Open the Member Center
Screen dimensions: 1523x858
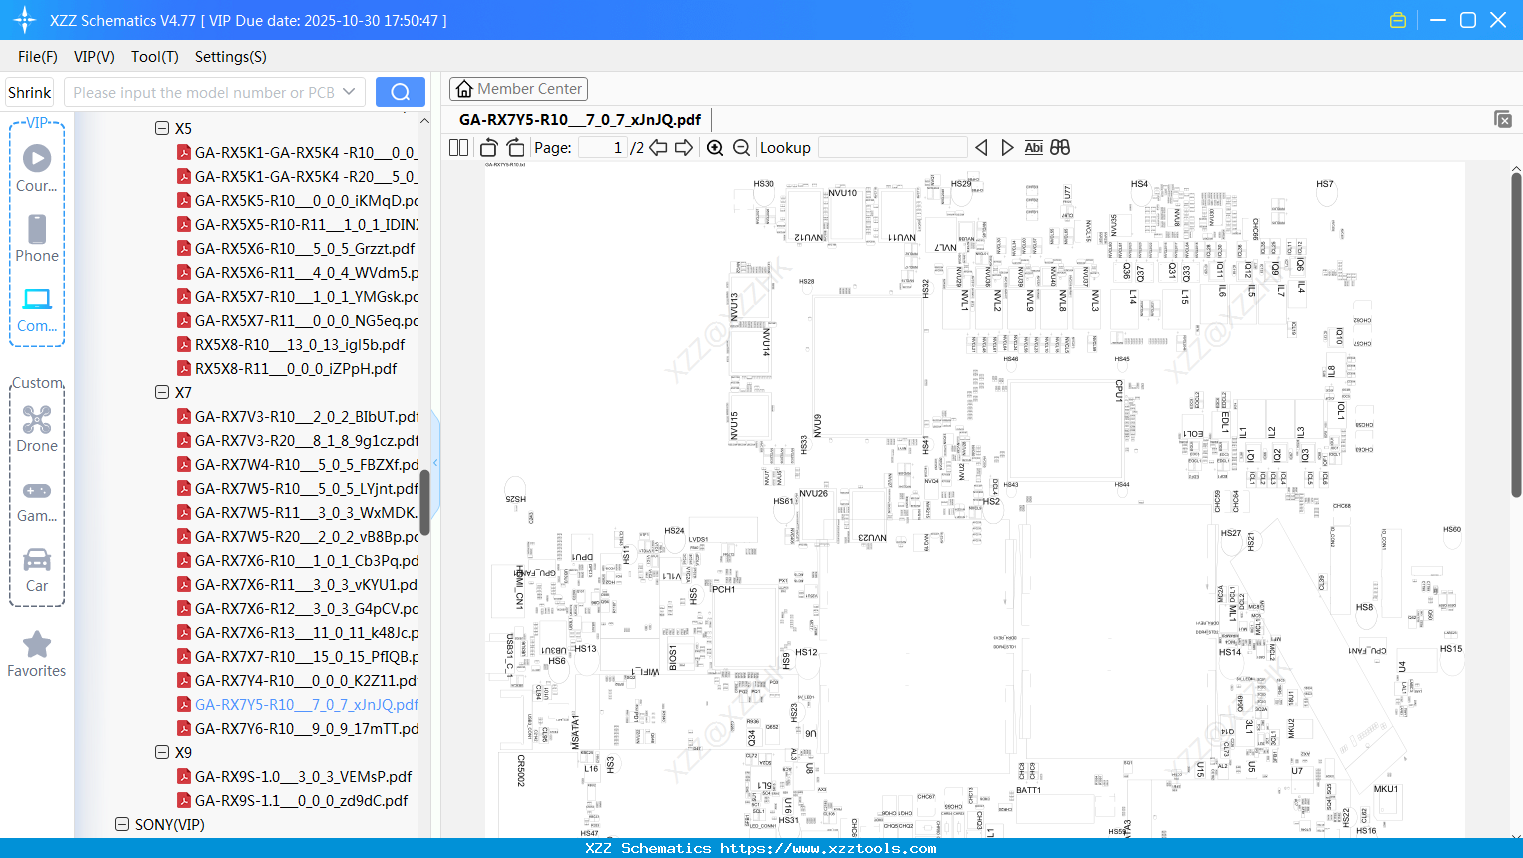pyautogui.click(x=518, y=89)
